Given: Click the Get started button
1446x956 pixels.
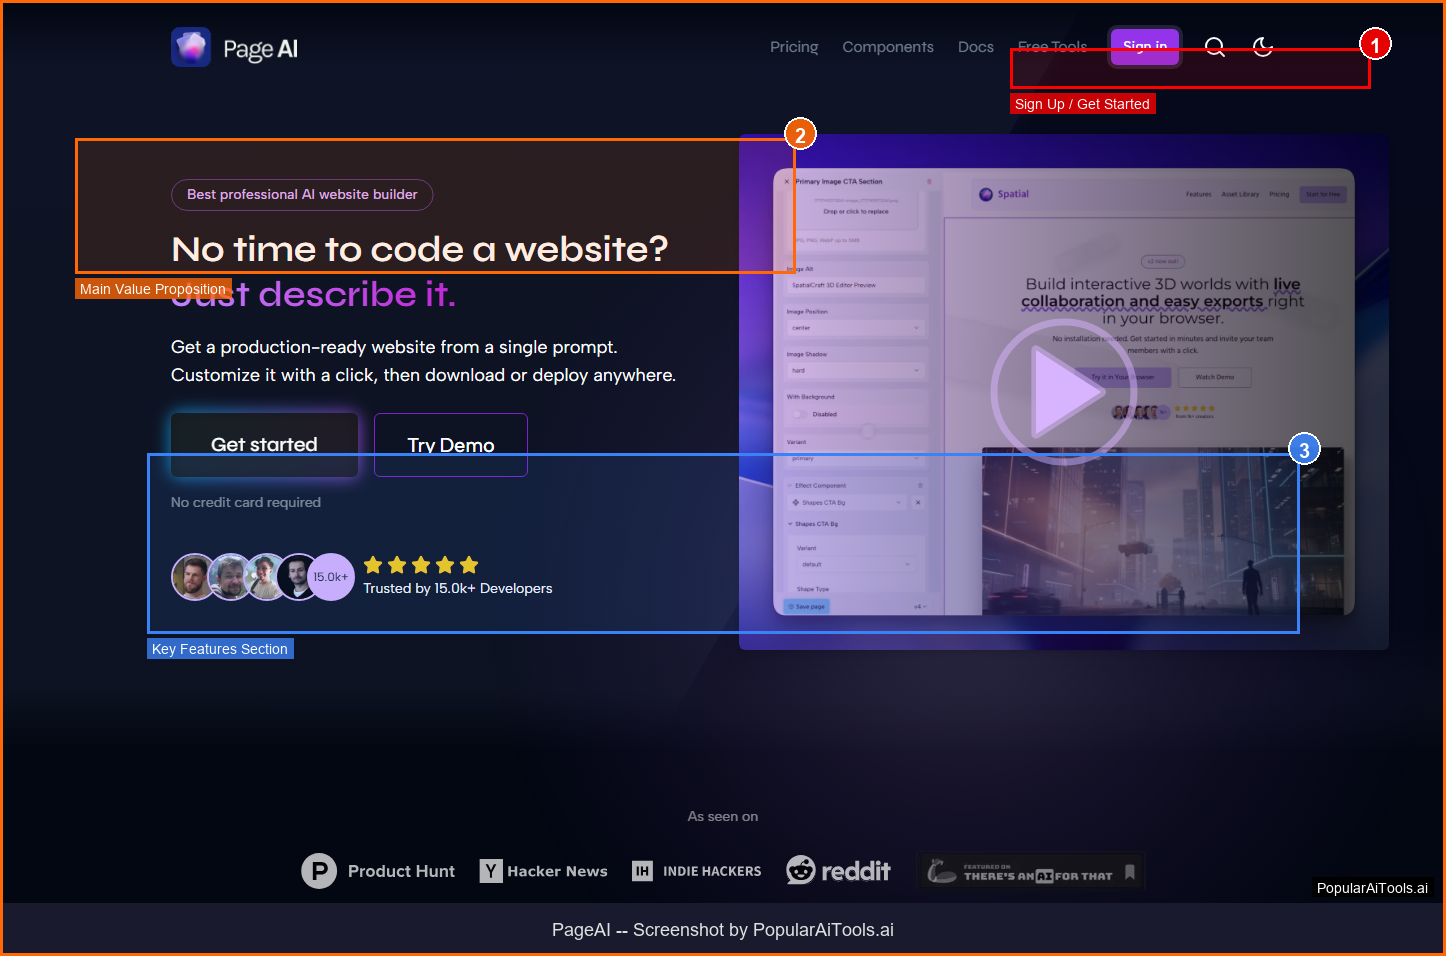Looking at the screenshot, I should (264, 444).
